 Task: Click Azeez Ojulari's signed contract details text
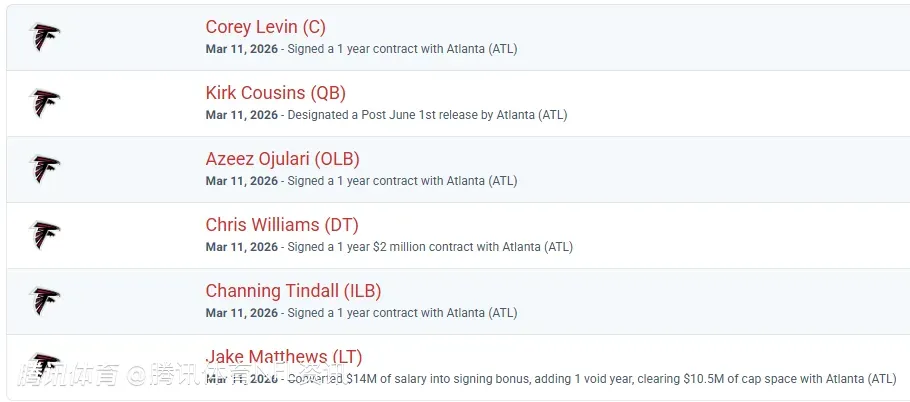(402, 181)
